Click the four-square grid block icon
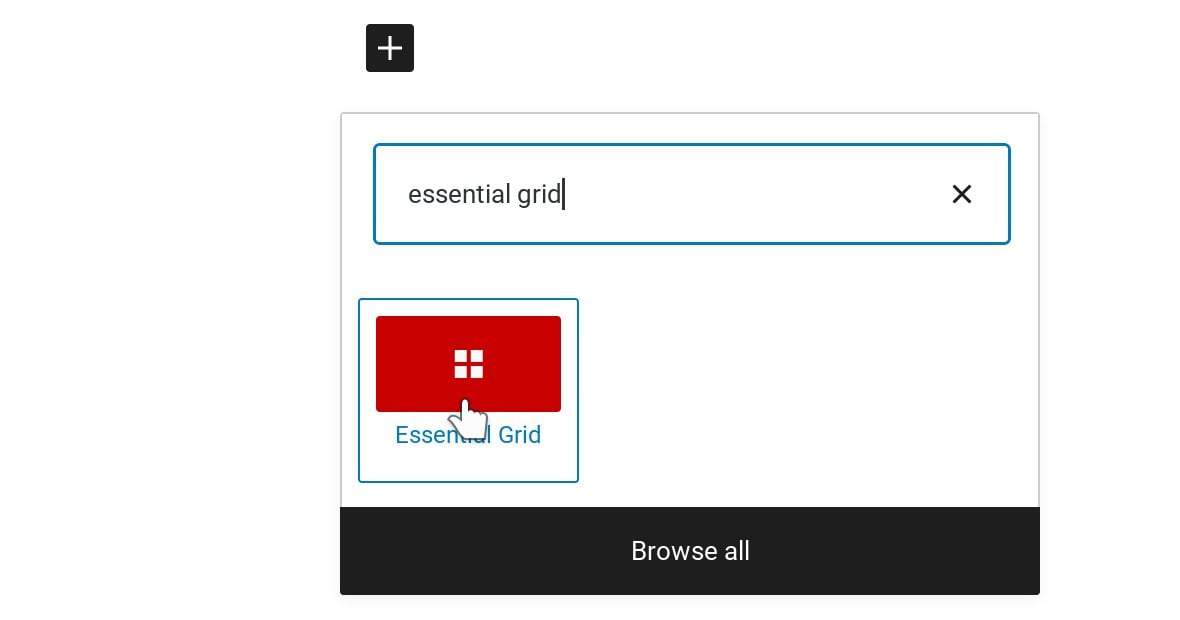Image resolution: width=1180 pixels, height=620 pixels. 468,364
